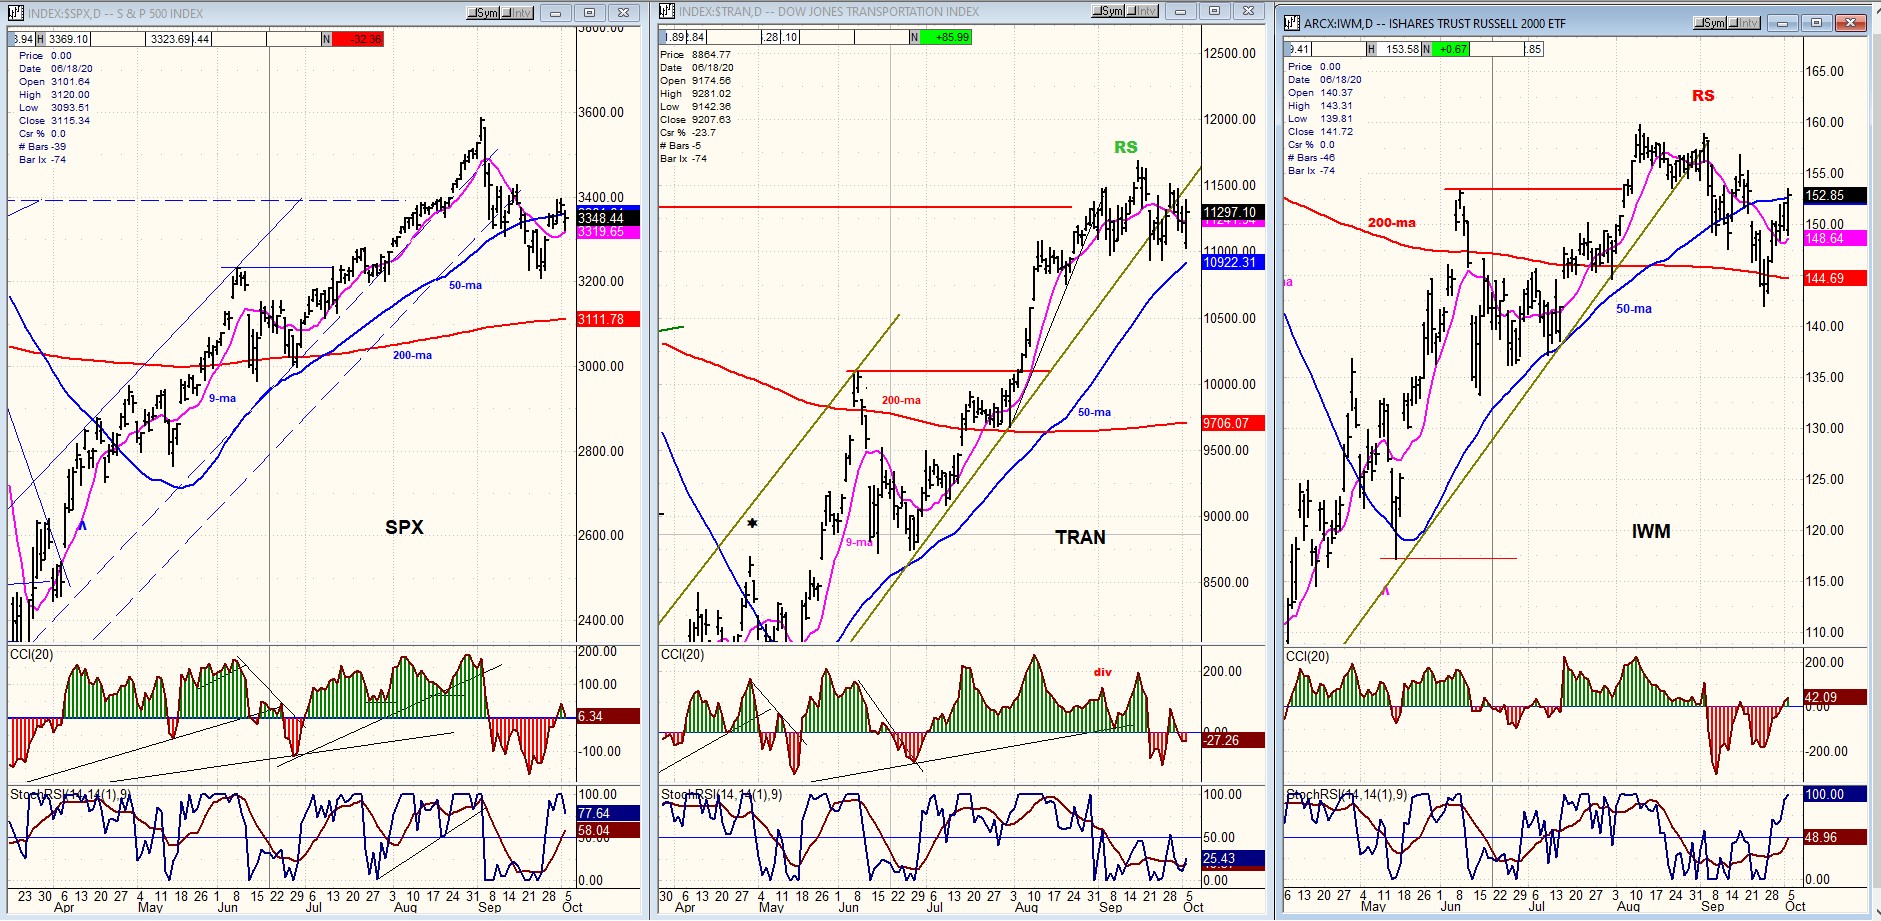This screenshot has height=921, width=1881.
Task: Click the 200-ma label on the SPX chart
Action: 412,355
